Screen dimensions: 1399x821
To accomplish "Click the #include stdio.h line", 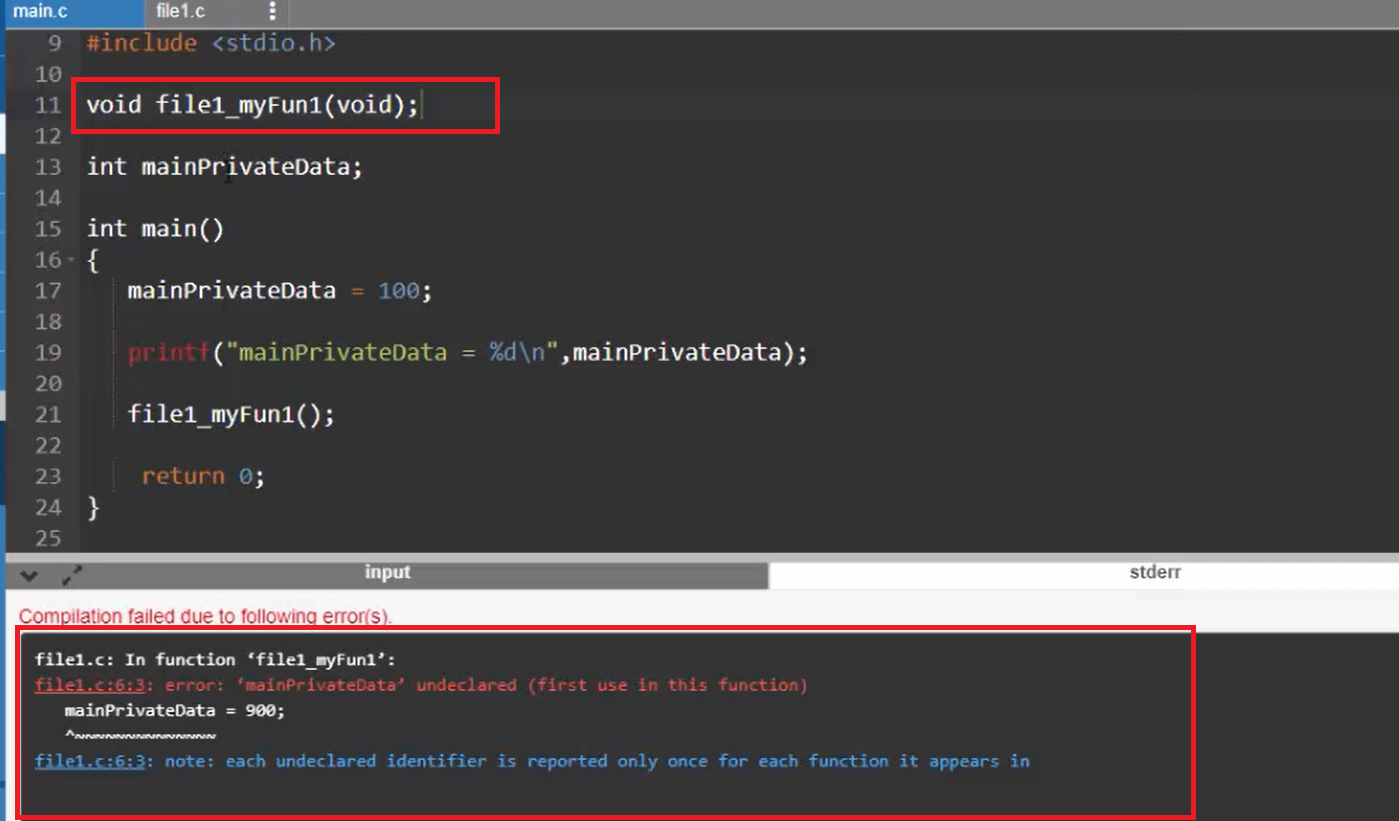I will coord(211,43).
